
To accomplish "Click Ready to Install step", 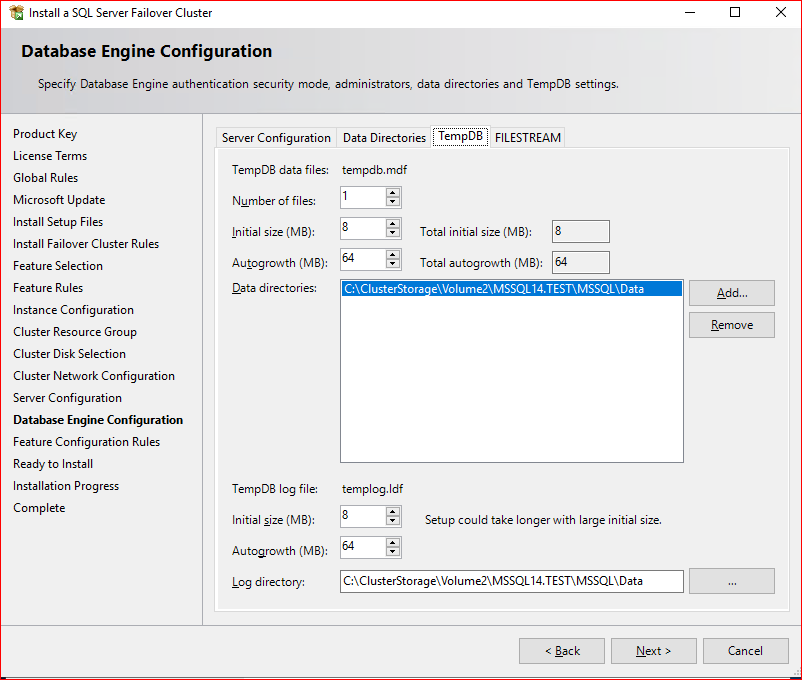I will coord(53,464).
